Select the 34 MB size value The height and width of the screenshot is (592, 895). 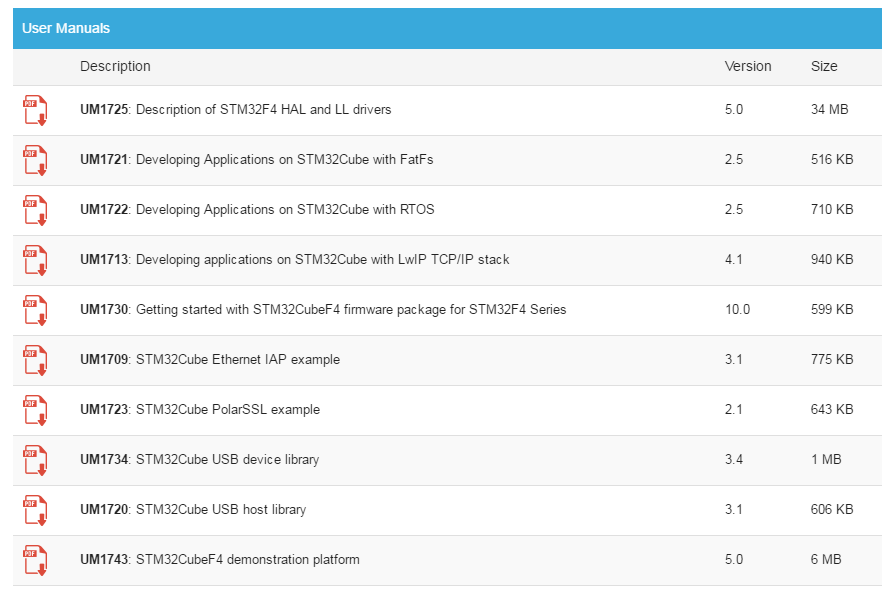(829, 109)
